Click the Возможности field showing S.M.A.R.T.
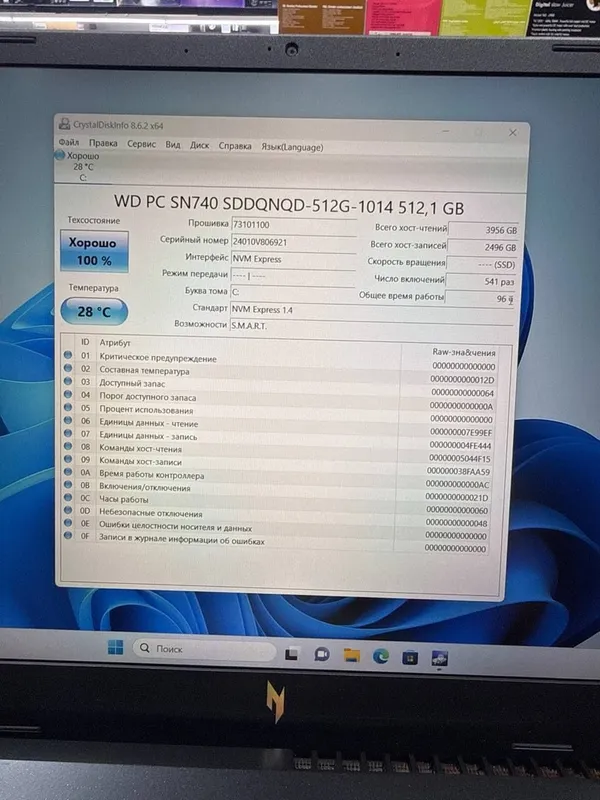 tap(371, 326)
